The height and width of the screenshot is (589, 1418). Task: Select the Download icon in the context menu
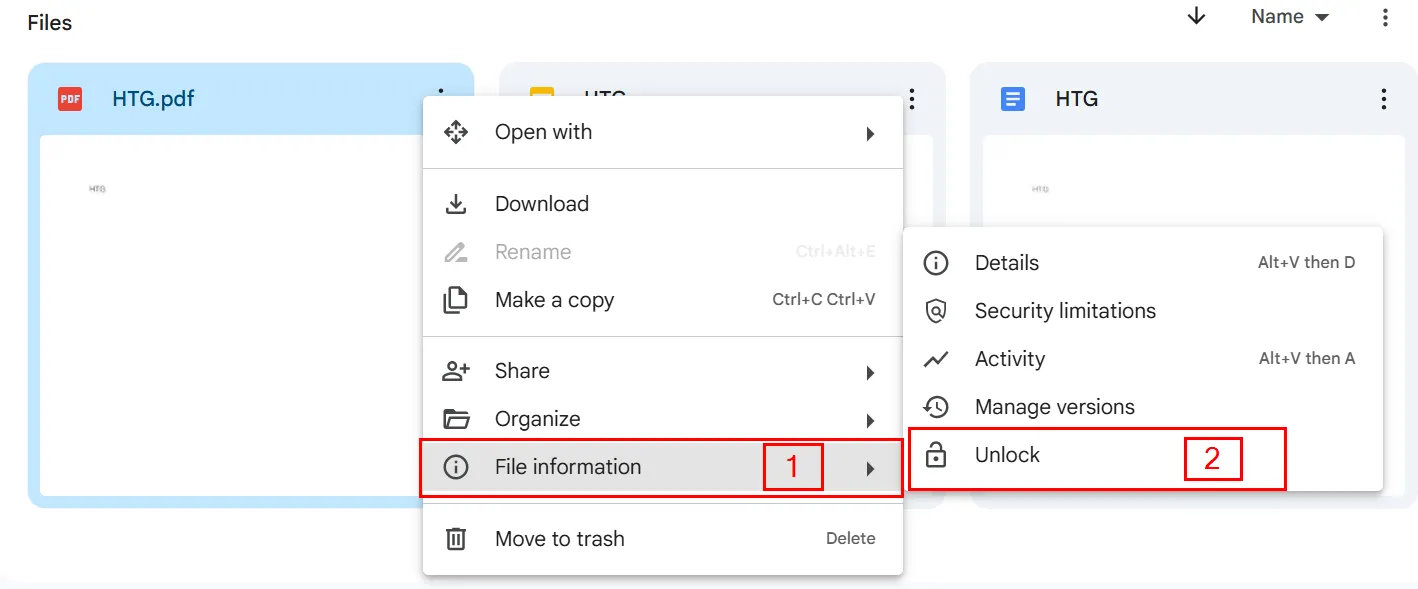click(x=457, y=203)
